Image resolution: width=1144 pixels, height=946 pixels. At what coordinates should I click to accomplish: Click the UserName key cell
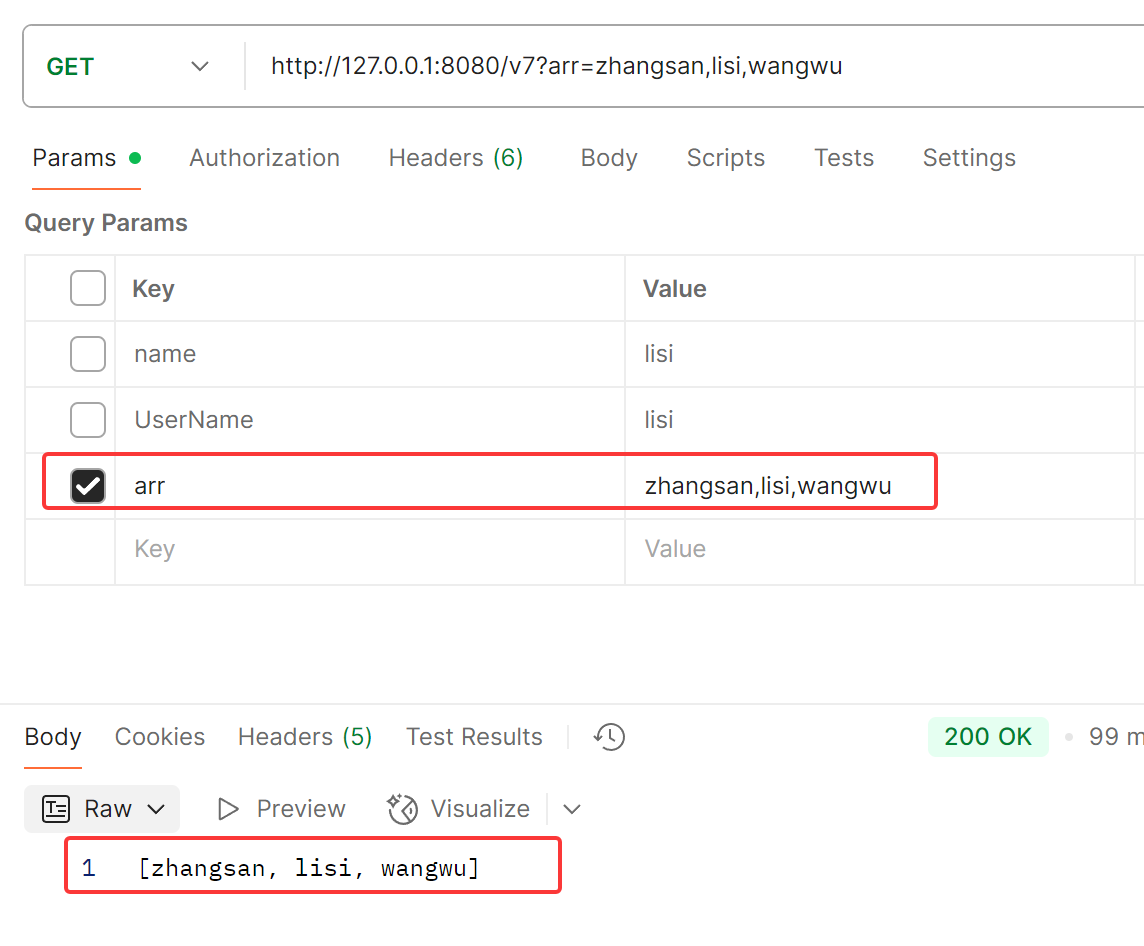click(x=370, y=419)
